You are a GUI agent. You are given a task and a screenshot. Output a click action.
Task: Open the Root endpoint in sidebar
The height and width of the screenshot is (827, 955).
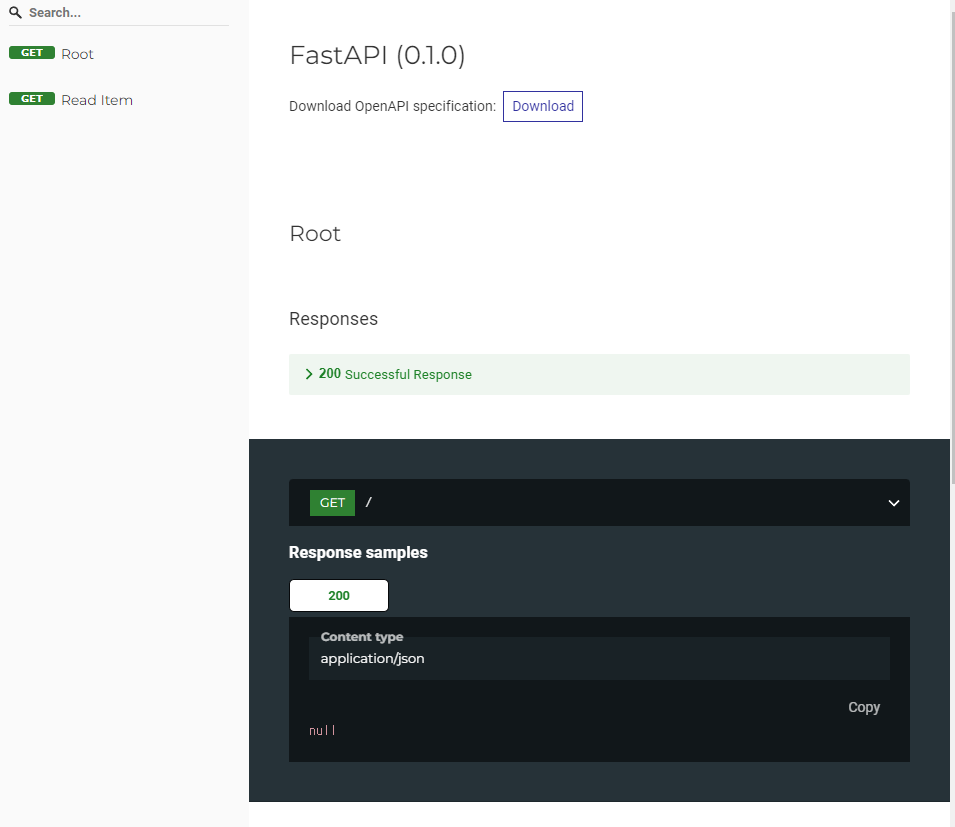(77, 54)
